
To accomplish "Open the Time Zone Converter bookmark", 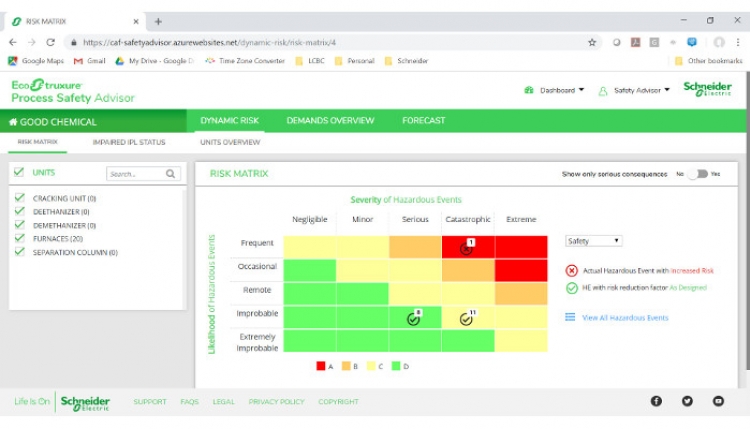I will tap(245, 61).
